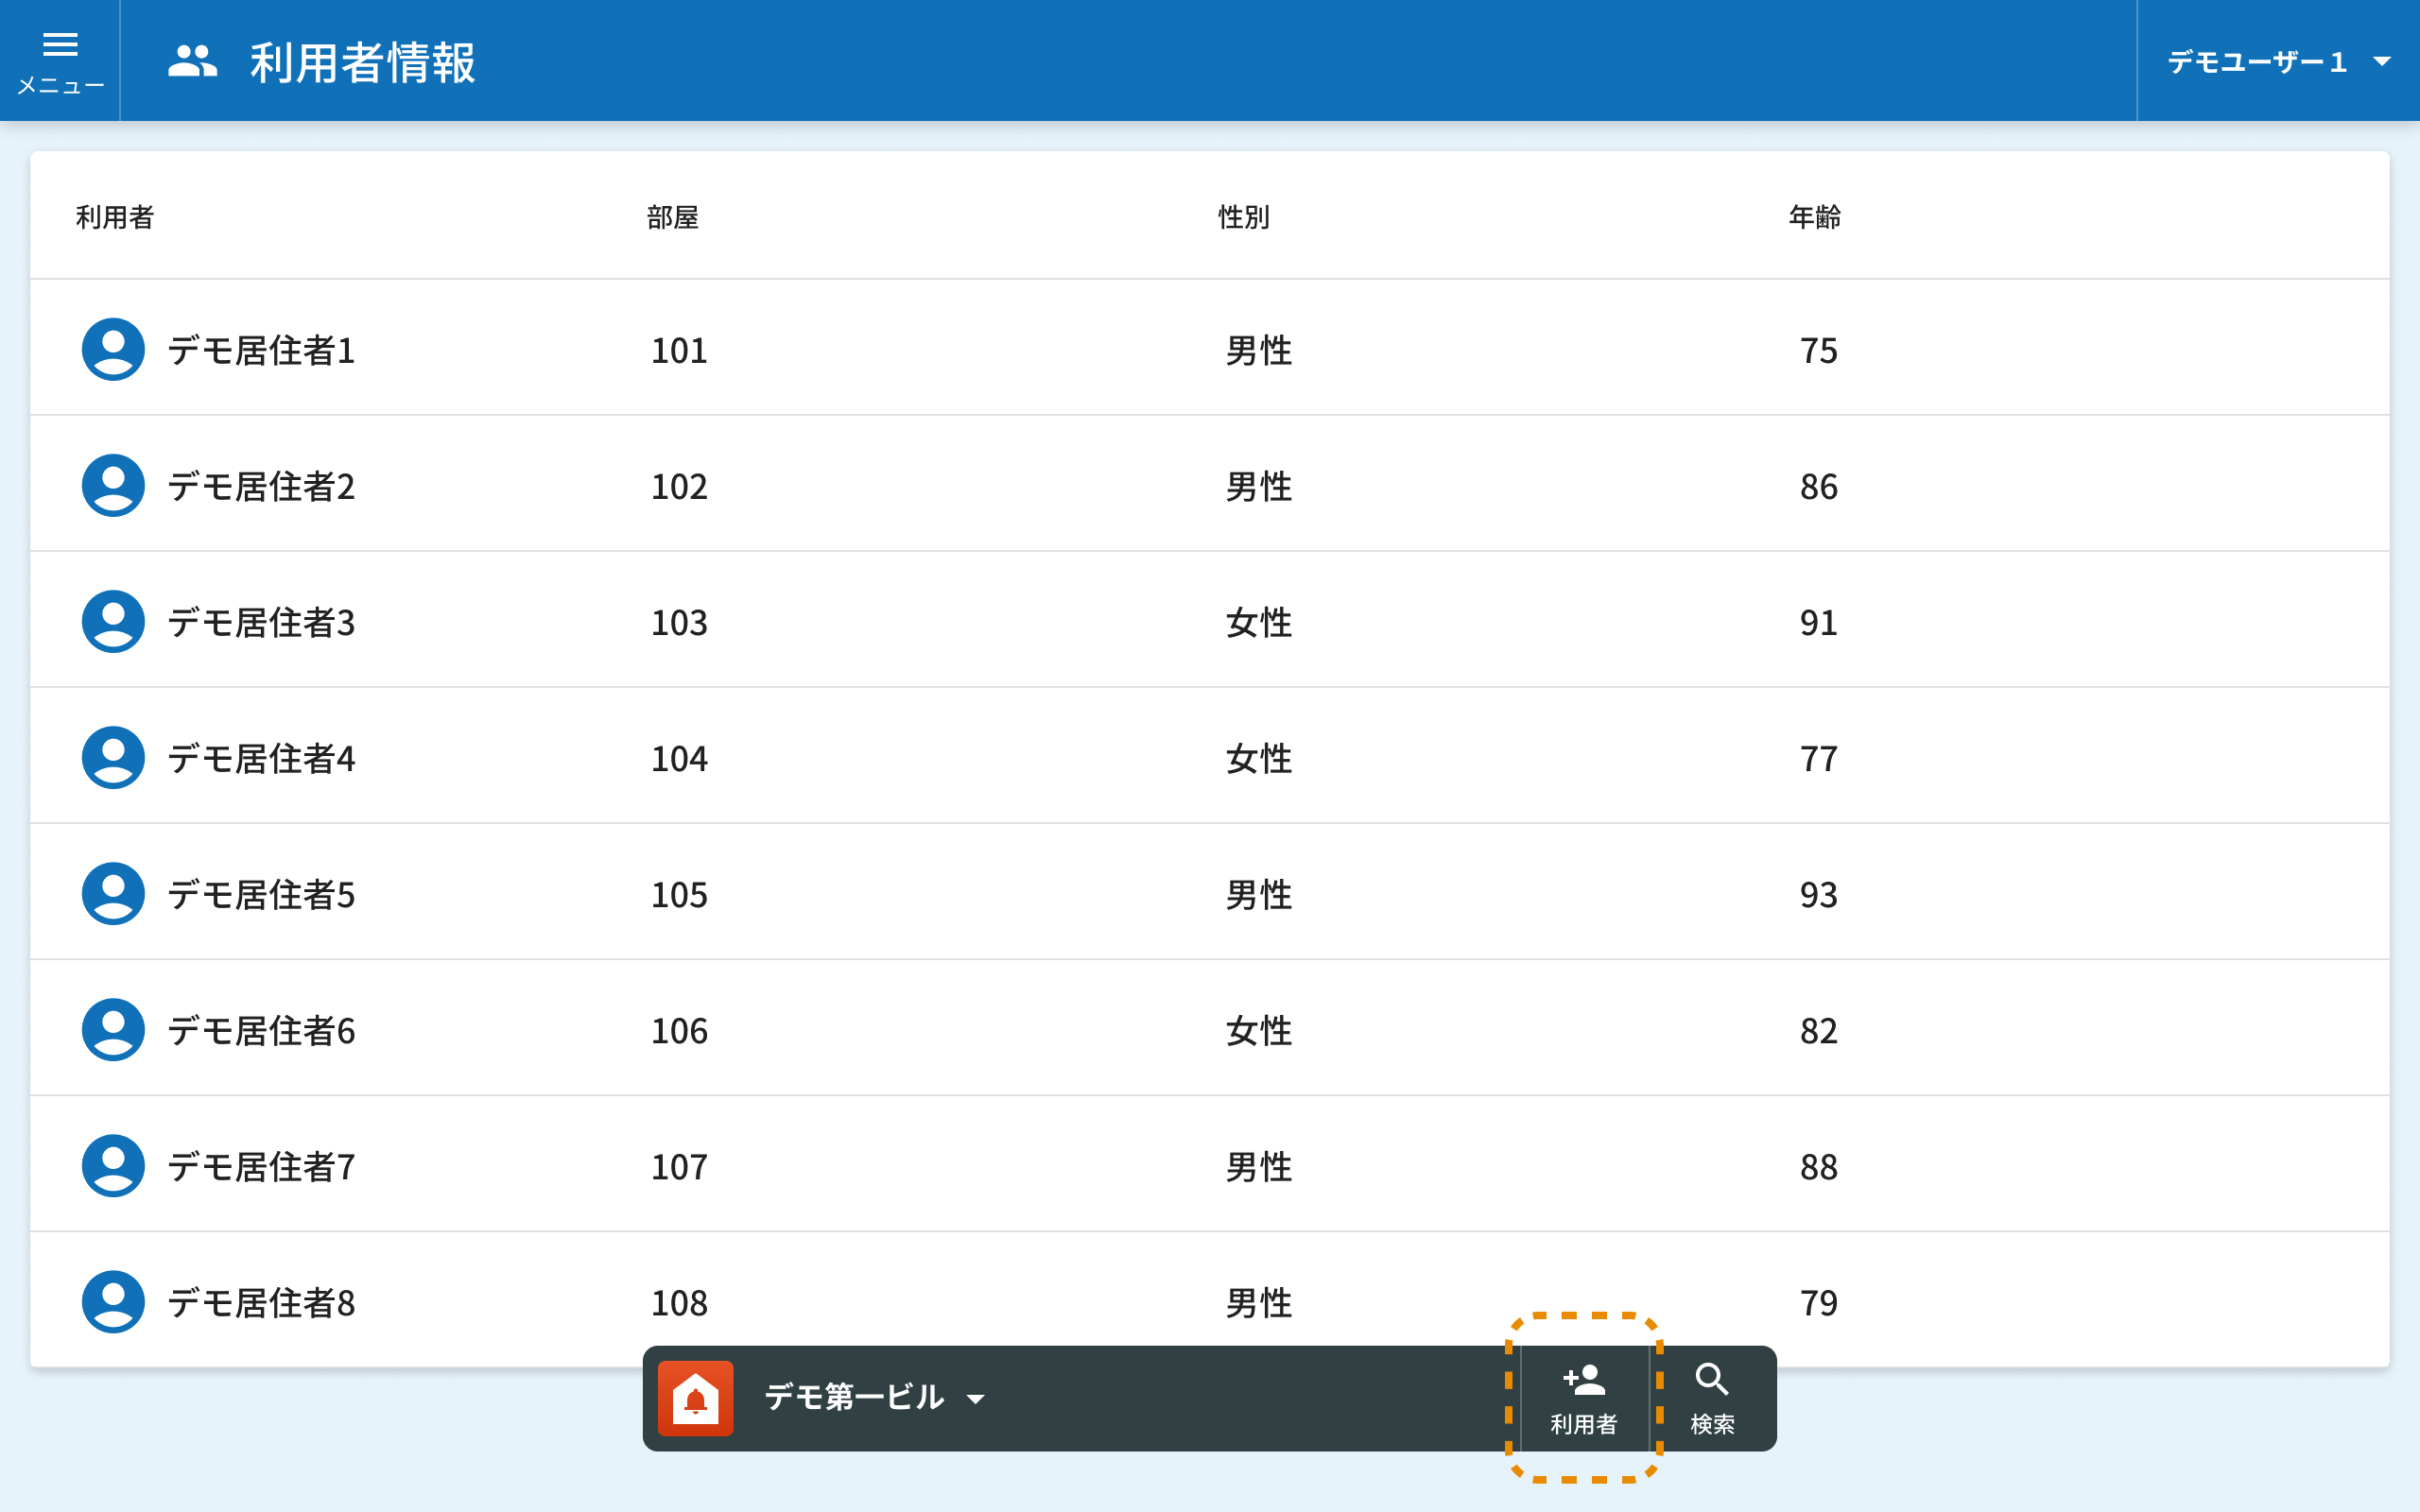Screen dimensions: 2420x1512
Task: Open the hamburger menu icon
Action: point(60,45)
